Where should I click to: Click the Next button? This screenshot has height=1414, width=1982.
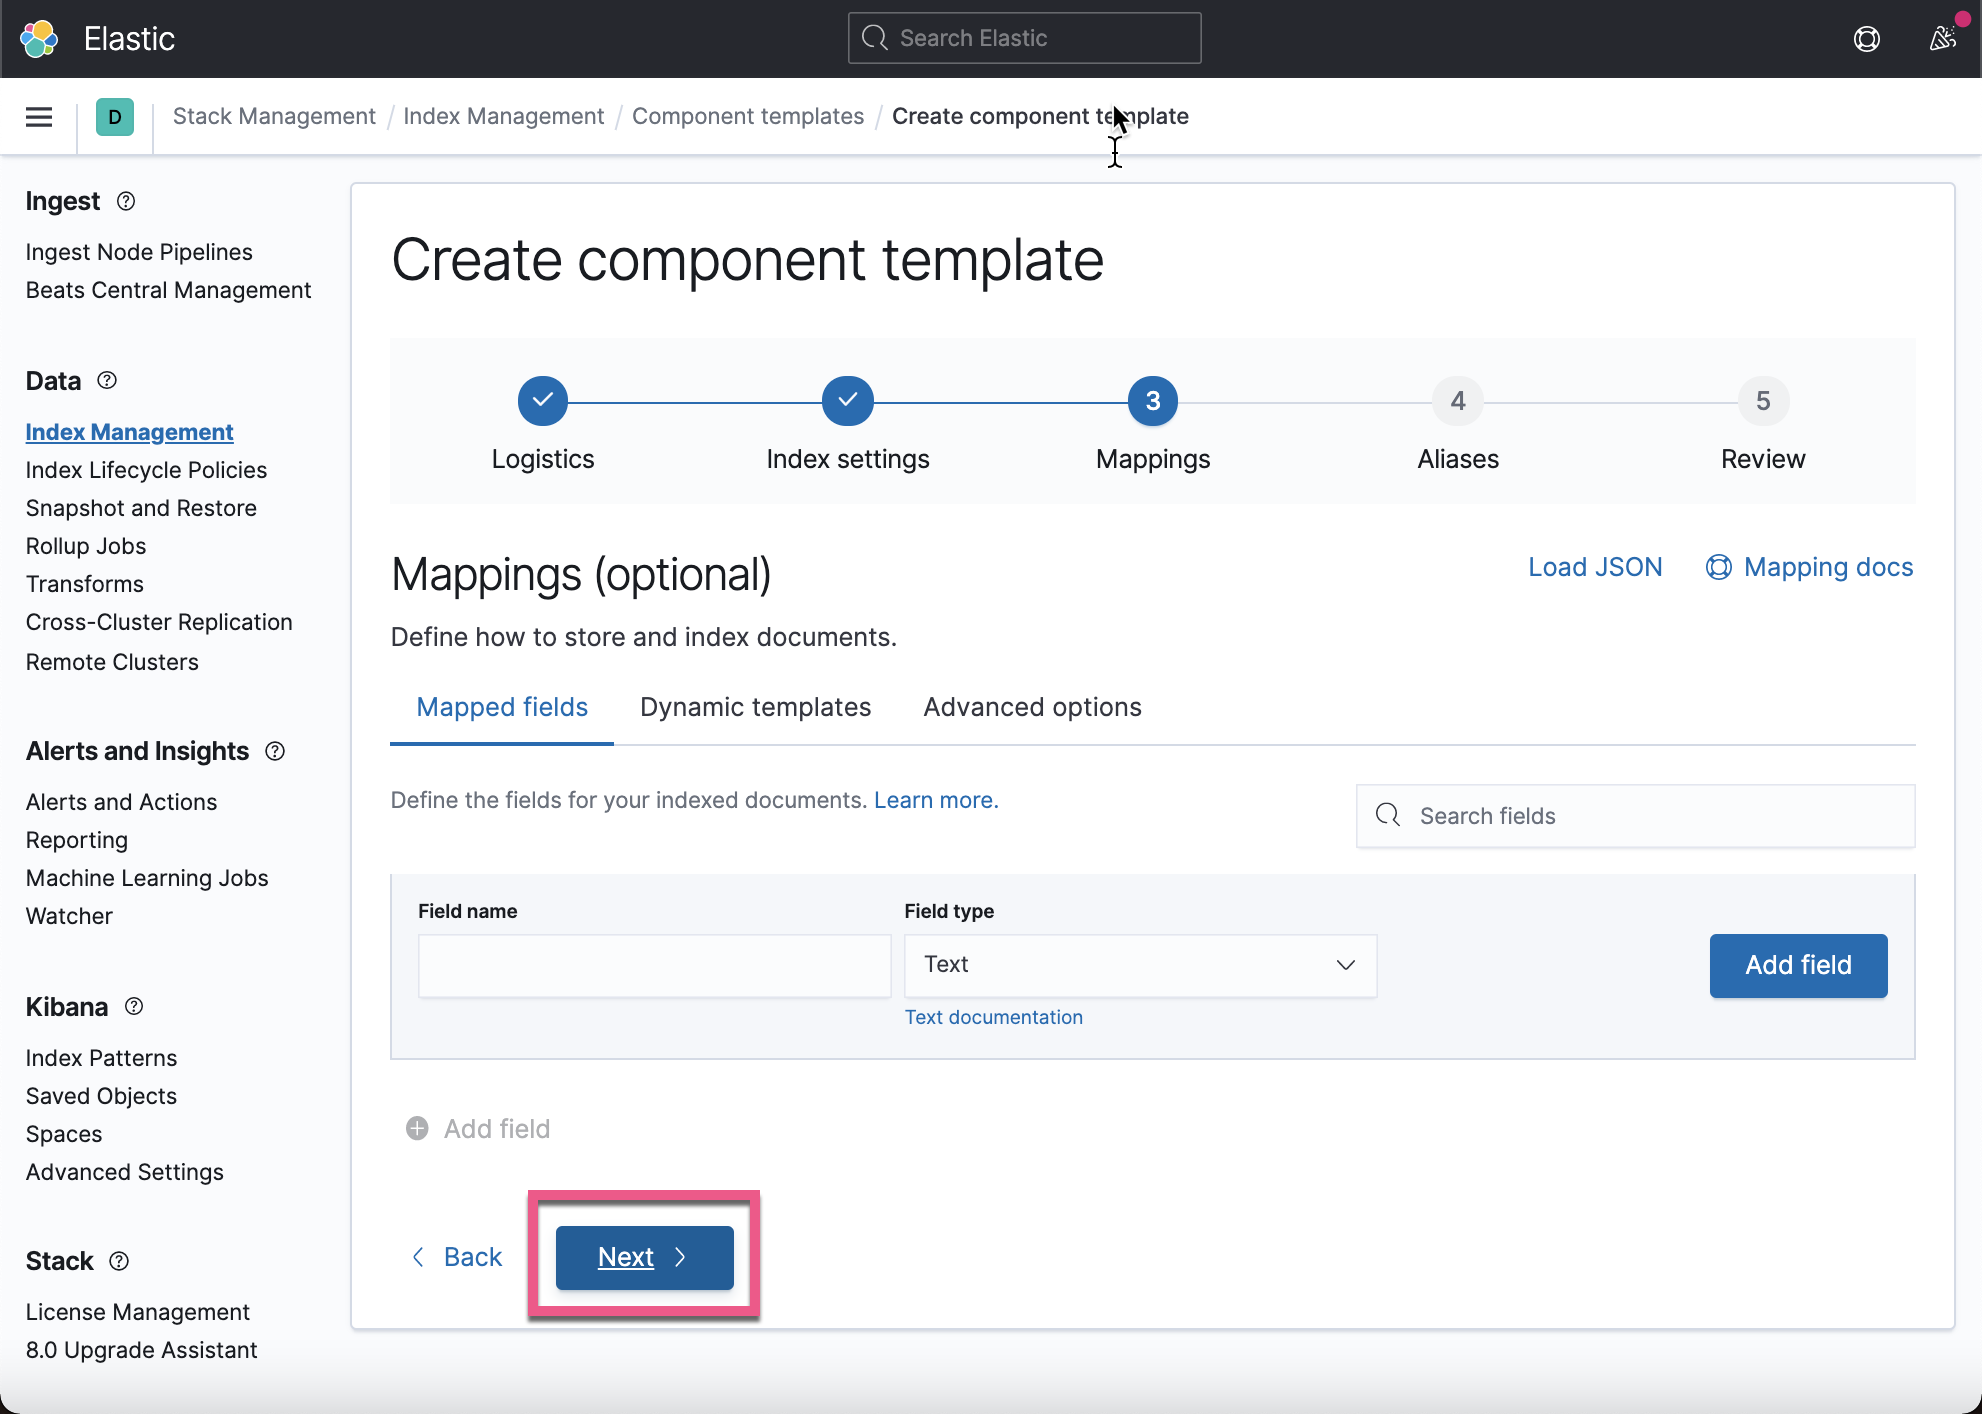643,1257
